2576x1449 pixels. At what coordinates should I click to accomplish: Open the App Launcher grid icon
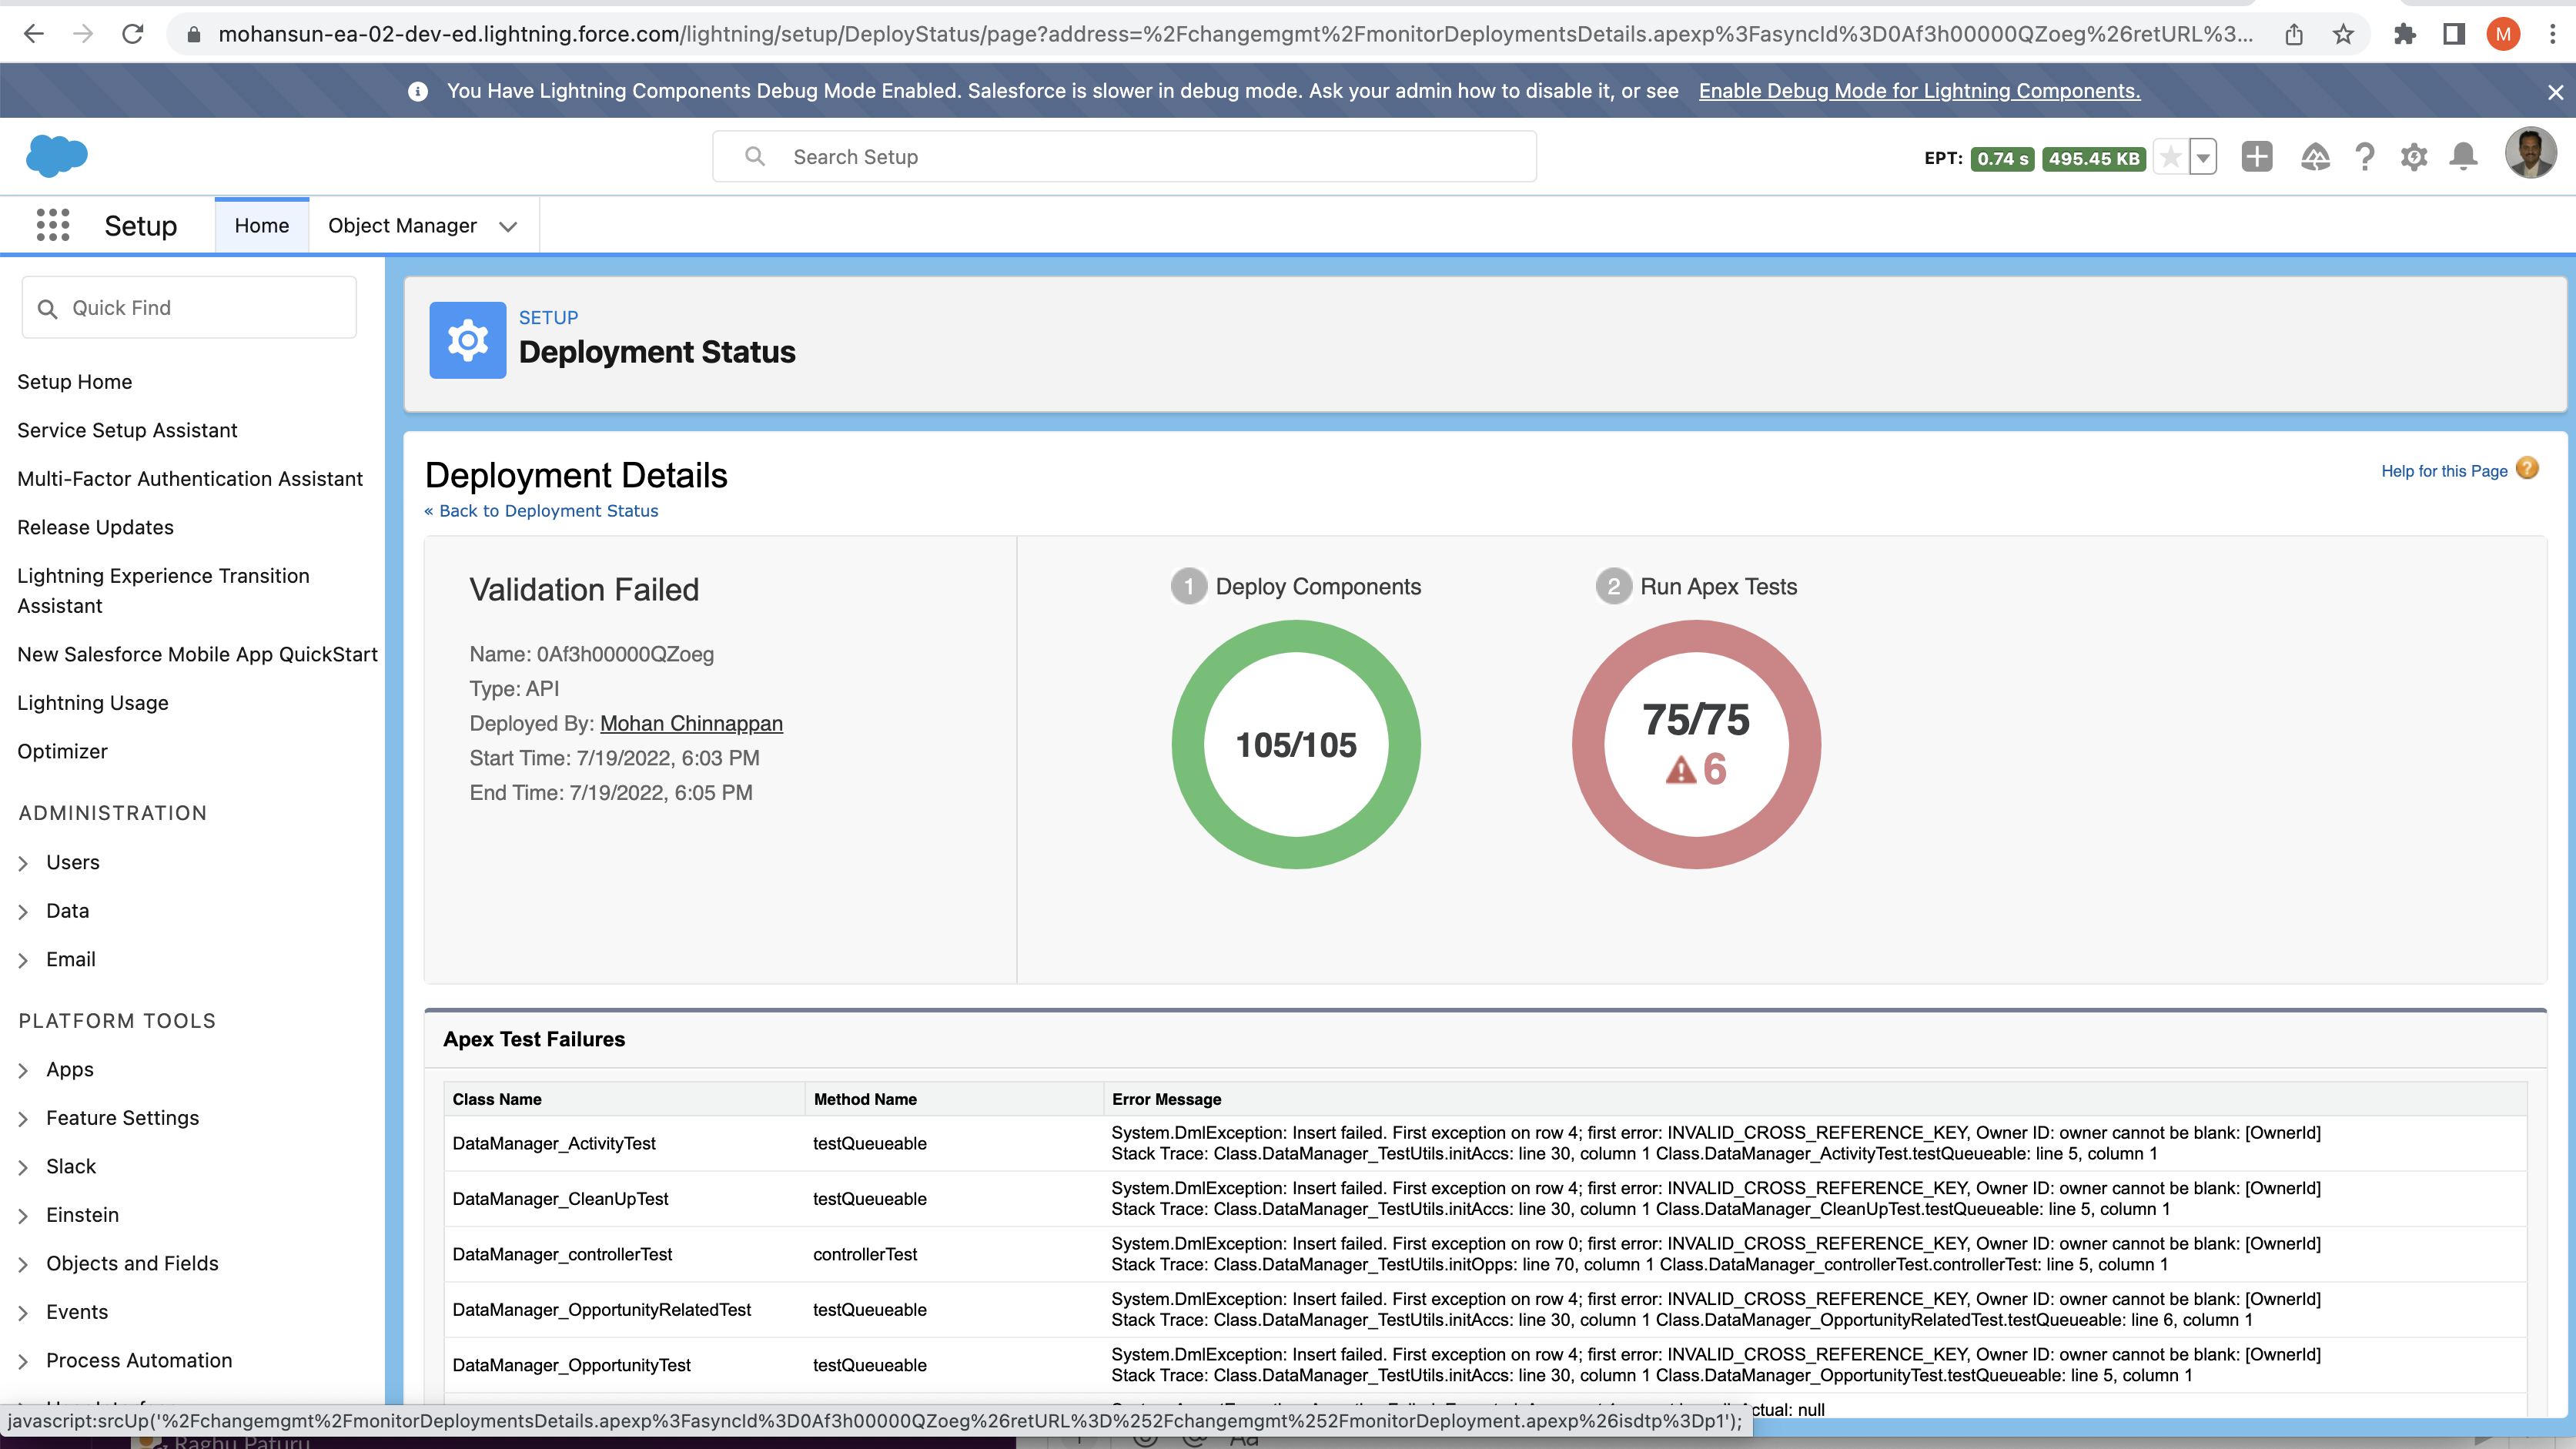(52, 225)
